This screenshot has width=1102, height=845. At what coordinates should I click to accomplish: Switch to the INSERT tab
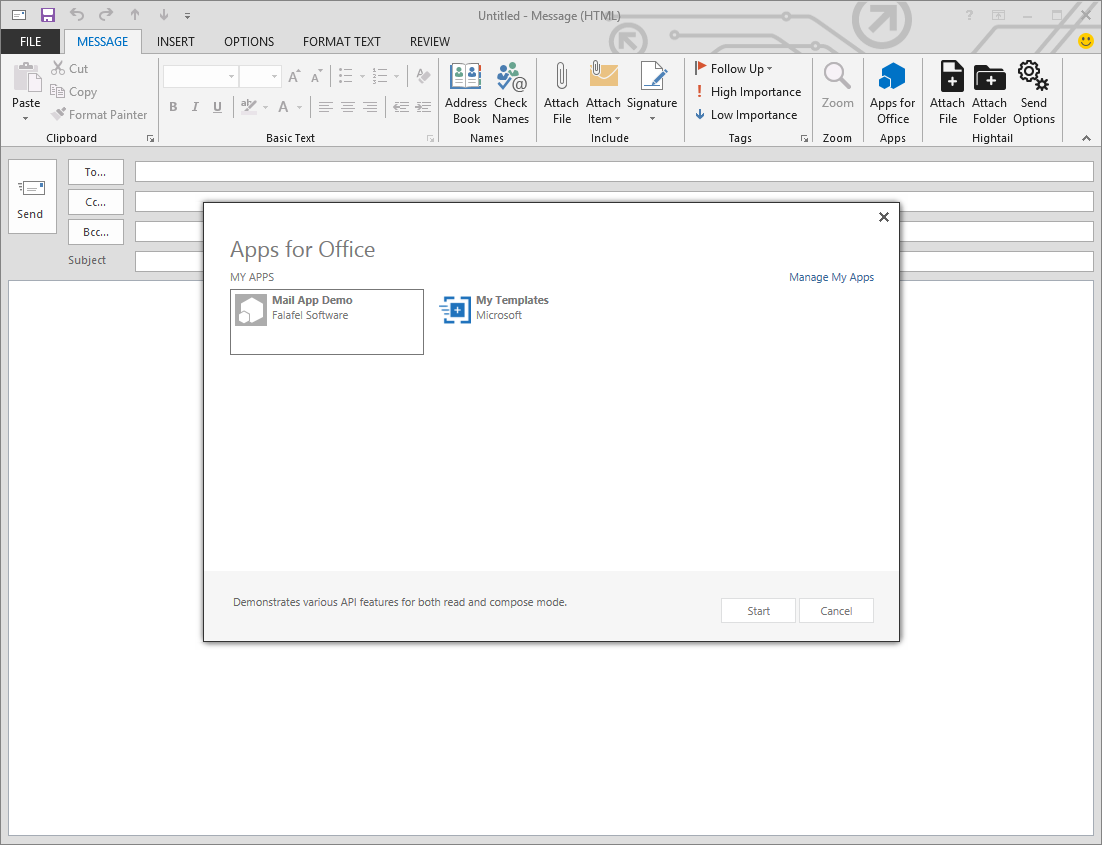176,41
